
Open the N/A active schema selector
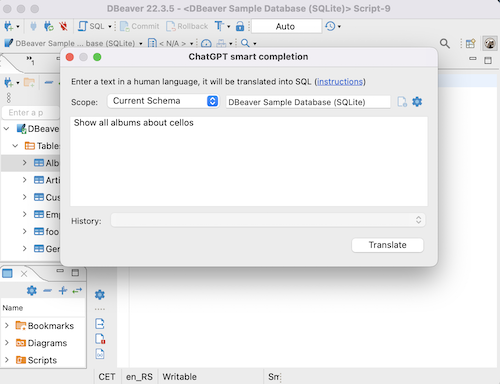[x=170, y=43]
